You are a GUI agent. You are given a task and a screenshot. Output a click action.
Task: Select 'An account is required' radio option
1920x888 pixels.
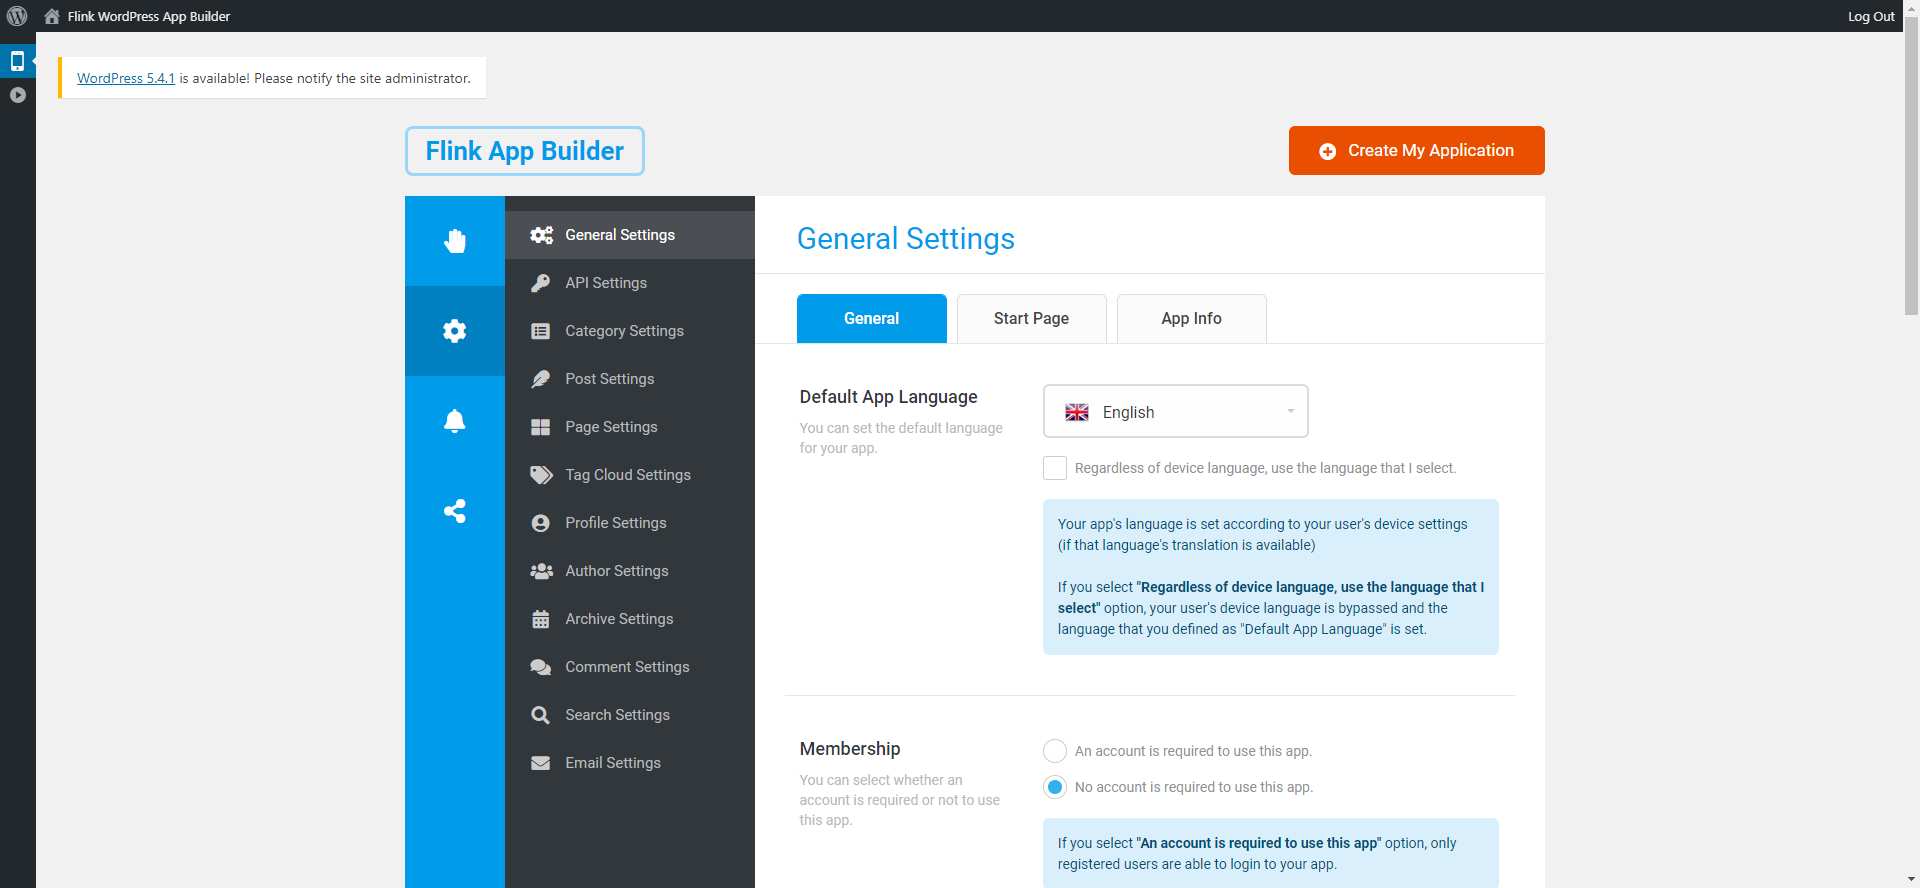[1055, 751]
